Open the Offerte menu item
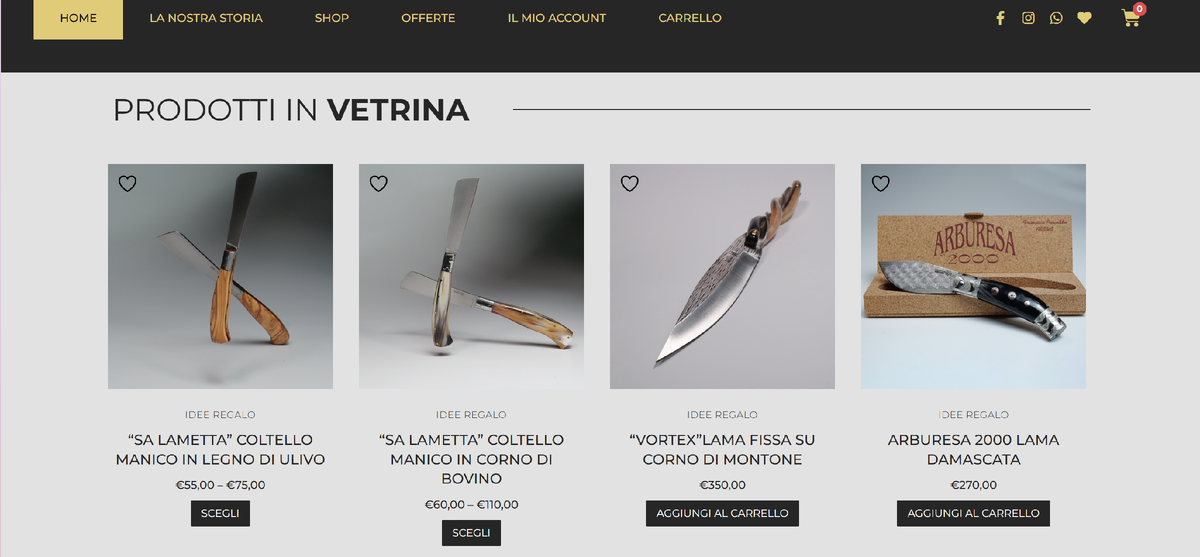Screen dimensions: 1200x557 [428, 18]
